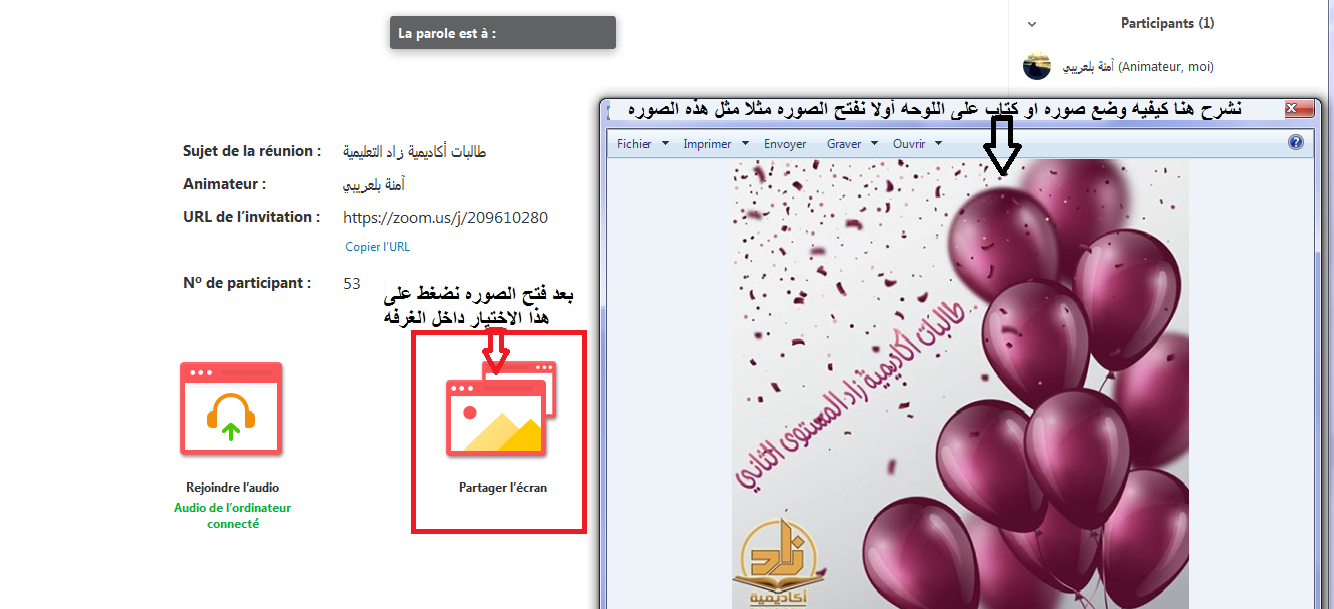Click the zoom.us invitation URL text
1334x609 pixels.
445,217
